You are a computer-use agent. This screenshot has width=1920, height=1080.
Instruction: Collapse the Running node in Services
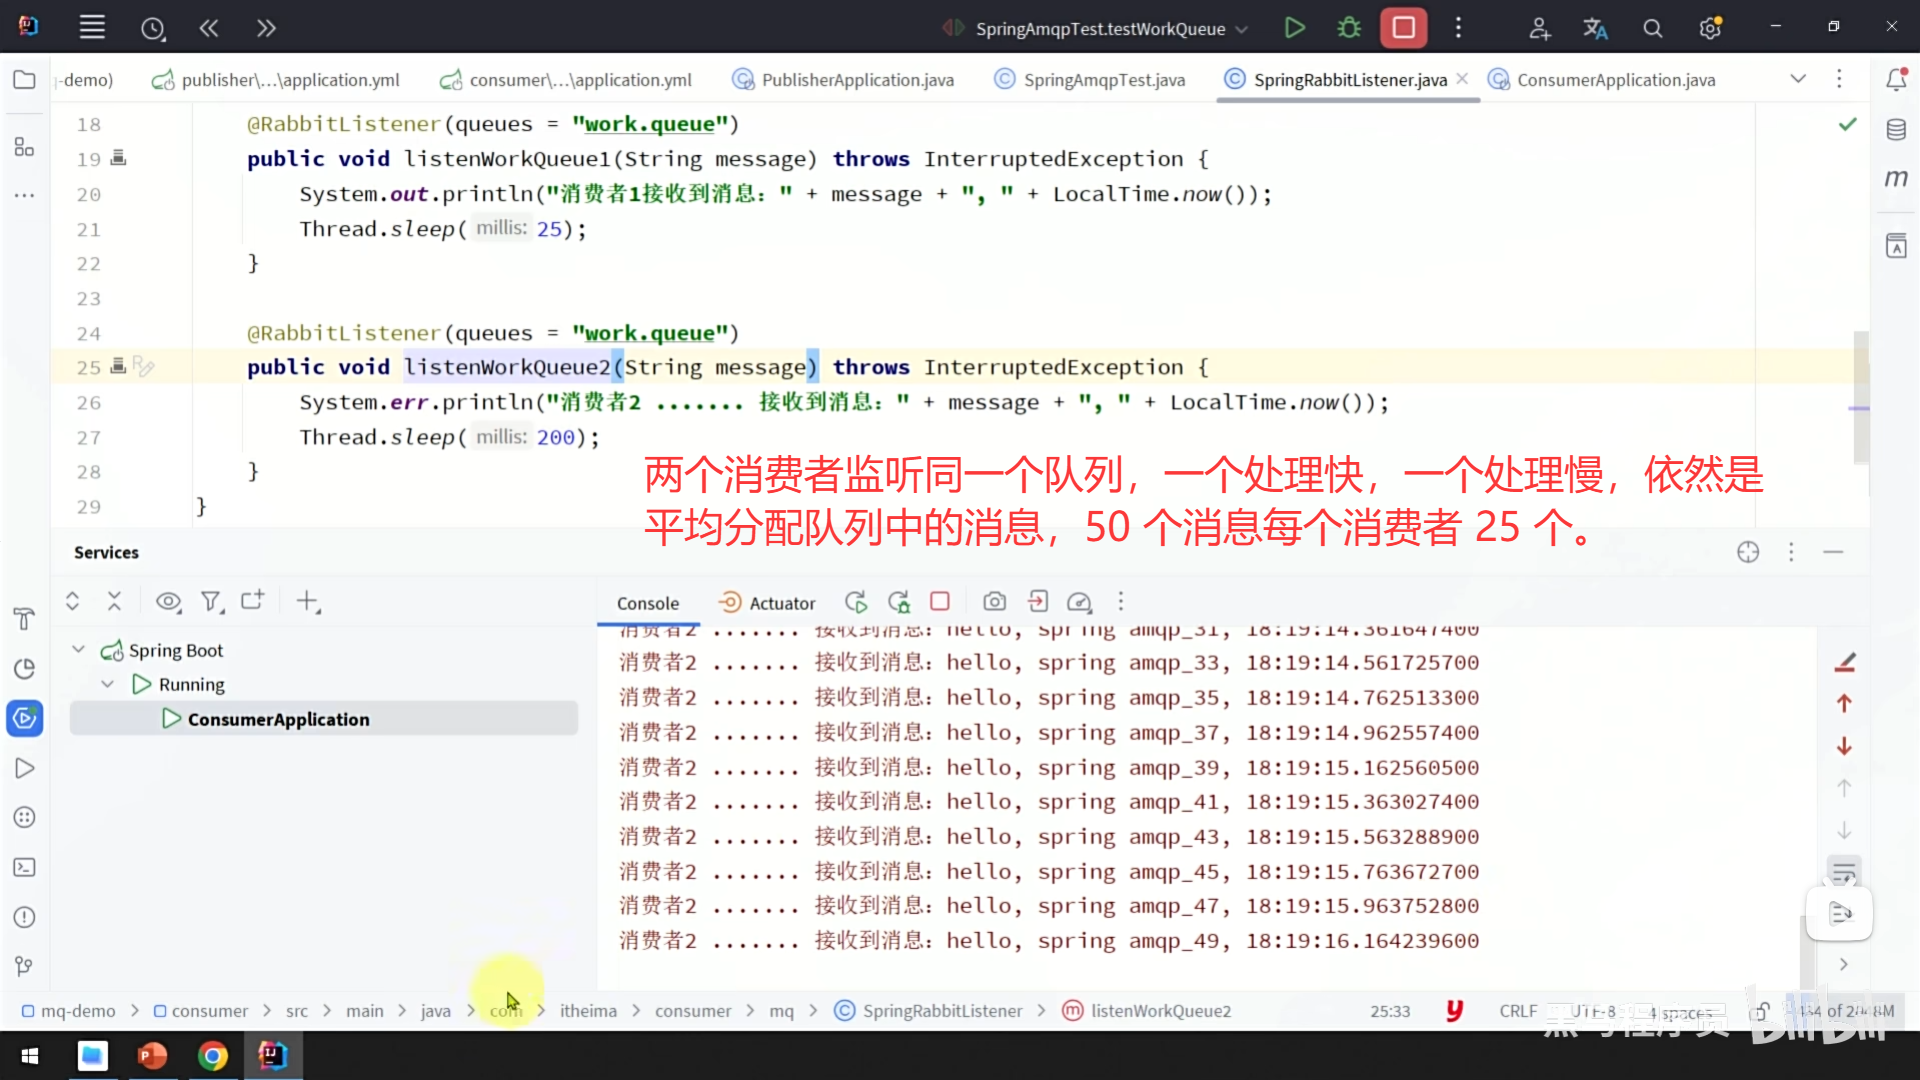107,685
